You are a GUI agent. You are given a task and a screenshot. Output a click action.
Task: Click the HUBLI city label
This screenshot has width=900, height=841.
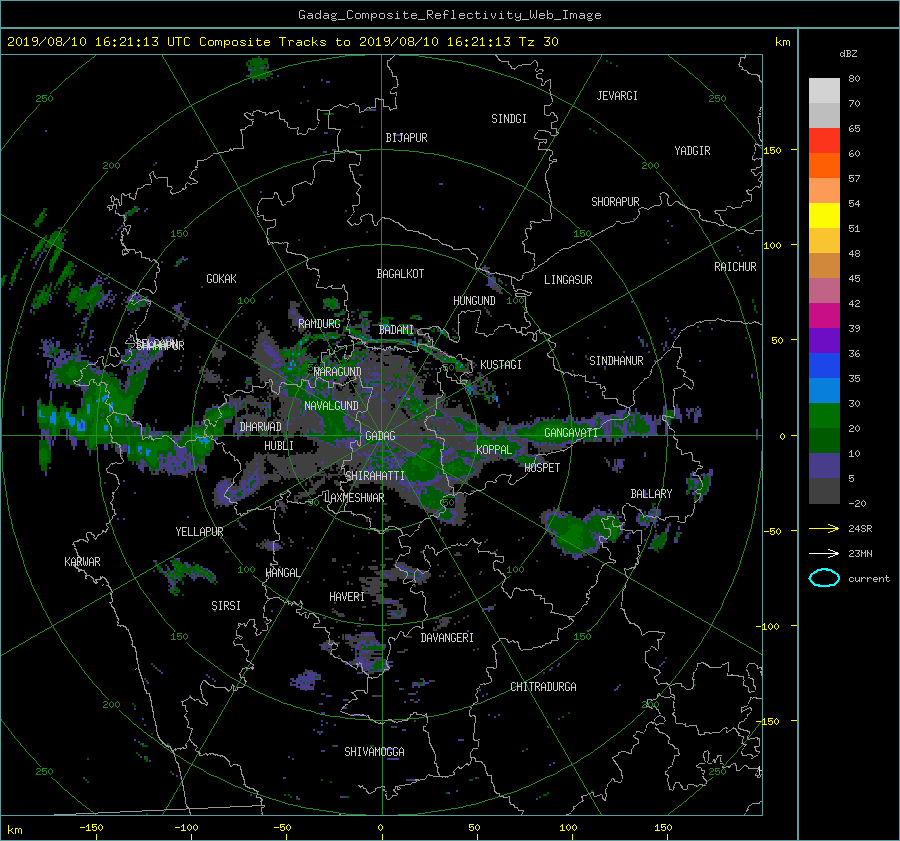[x=279, y=446]
